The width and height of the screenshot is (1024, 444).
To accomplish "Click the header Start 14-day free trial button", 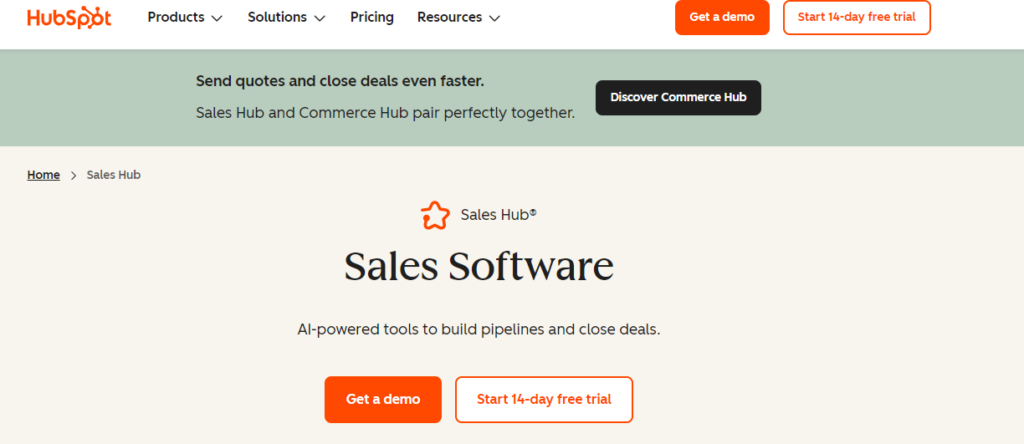I will coord(857,18).
